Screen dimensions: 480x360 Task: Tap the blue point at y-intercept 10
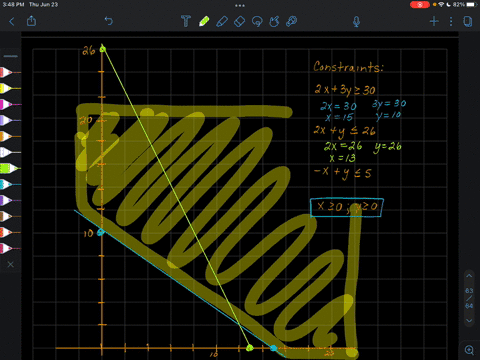point(100,232)
